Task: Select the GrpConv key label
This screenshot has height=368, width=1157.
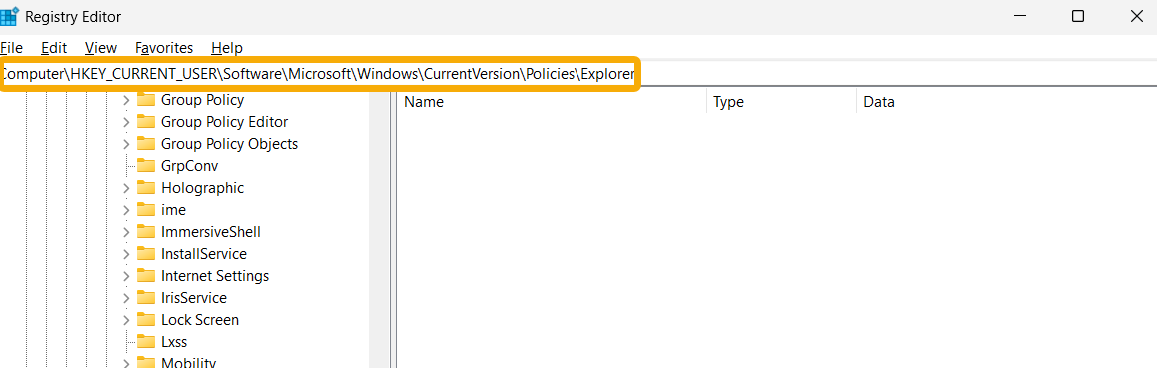Action: pyautogui.click(x=190, y=166)
